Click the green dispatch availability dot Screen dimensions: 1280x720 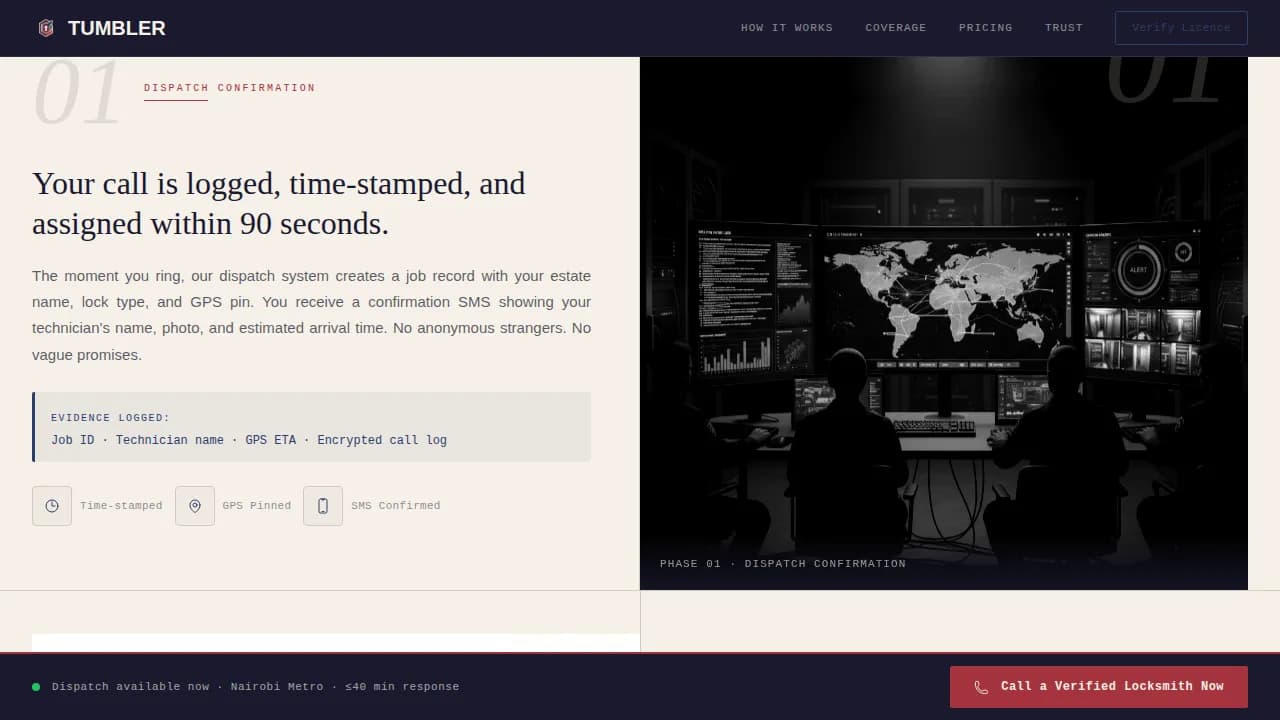tap(36, 687)
